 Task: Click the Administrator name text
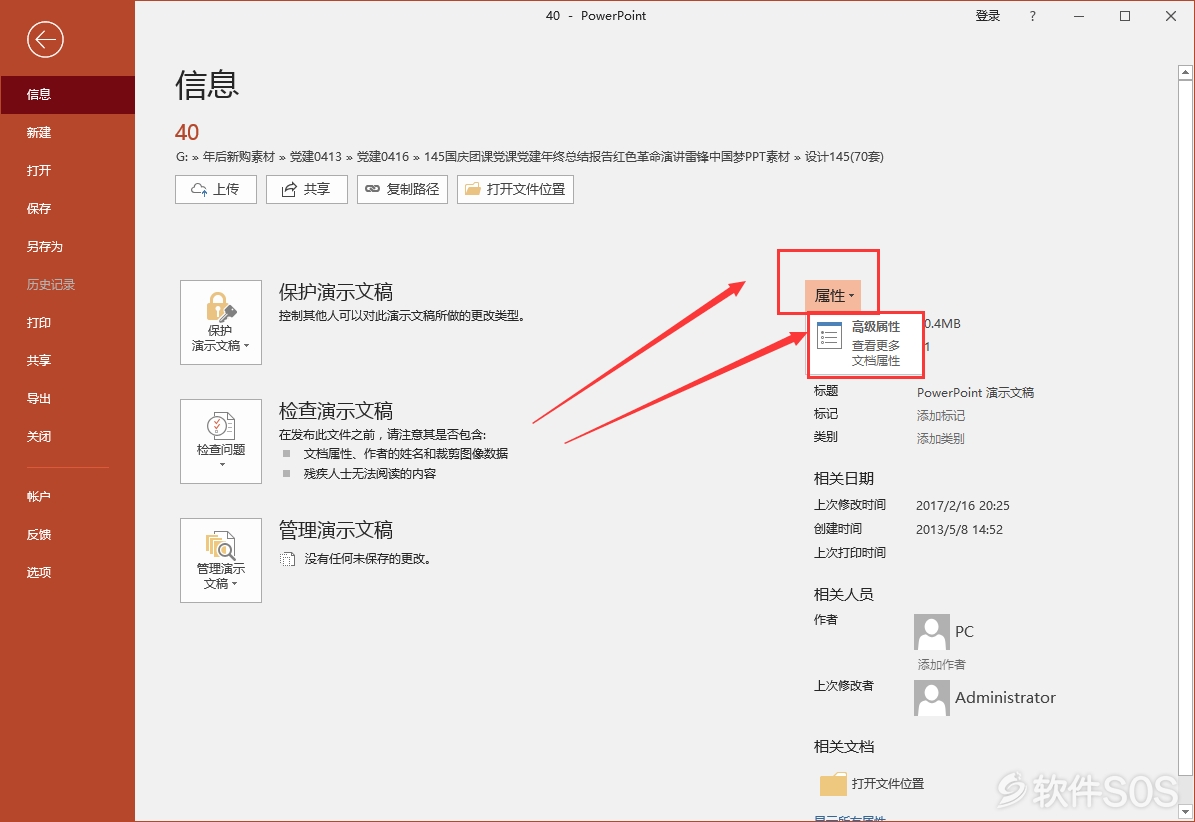[1005, 698]
